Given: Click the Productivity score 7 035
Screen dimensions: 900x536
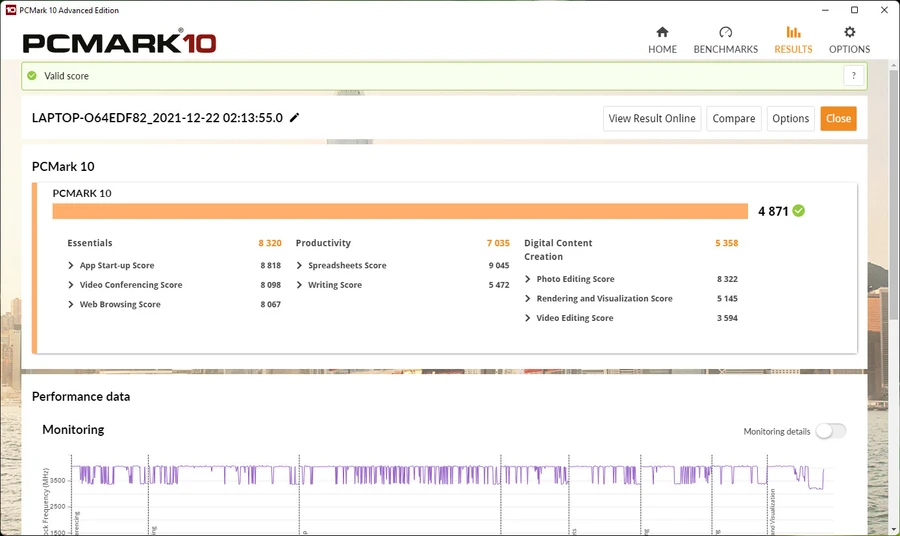Looking at the screenshot, I should (498, 243).
